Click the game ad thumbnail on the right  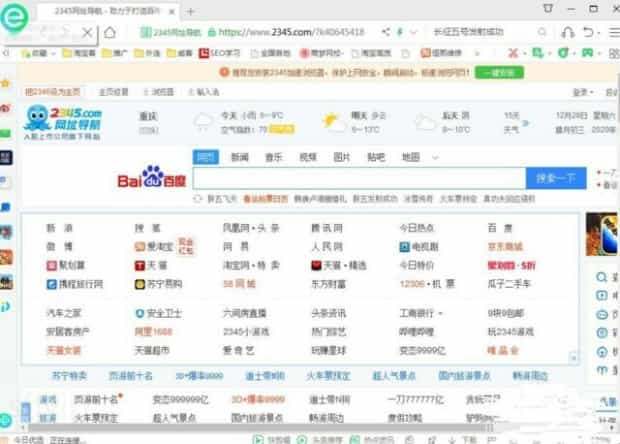(x=601, y=234)
